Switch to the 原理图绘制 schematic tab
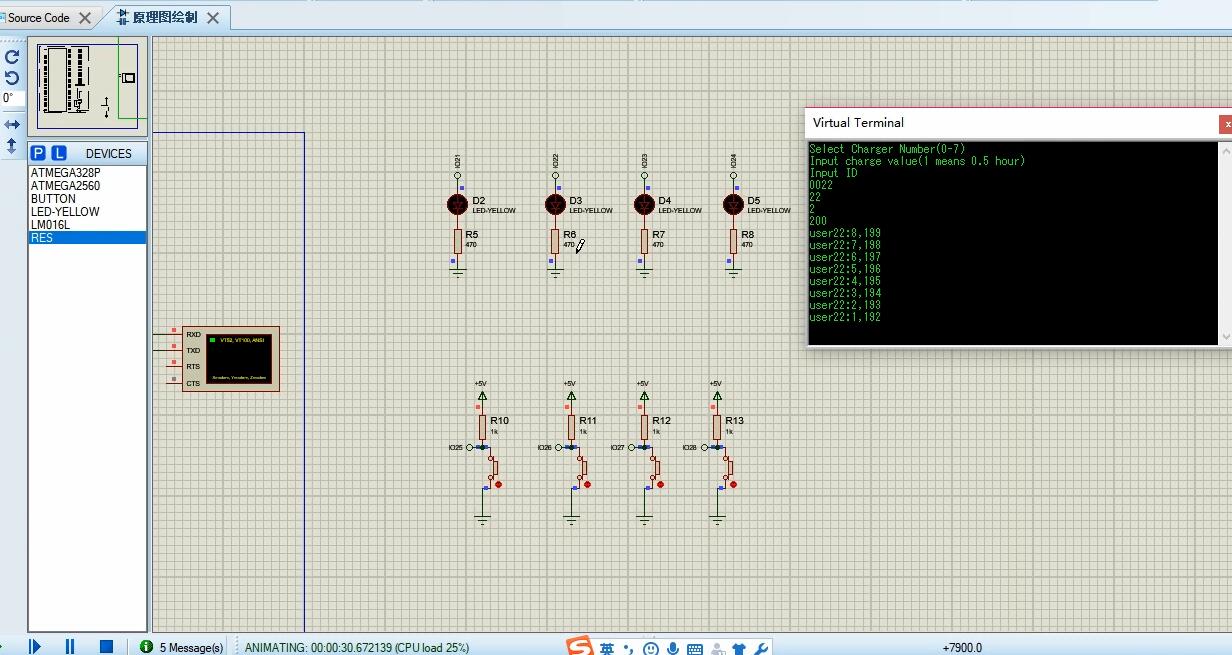1232x655 pixels. pyautogui.click(x=165, y=17)
